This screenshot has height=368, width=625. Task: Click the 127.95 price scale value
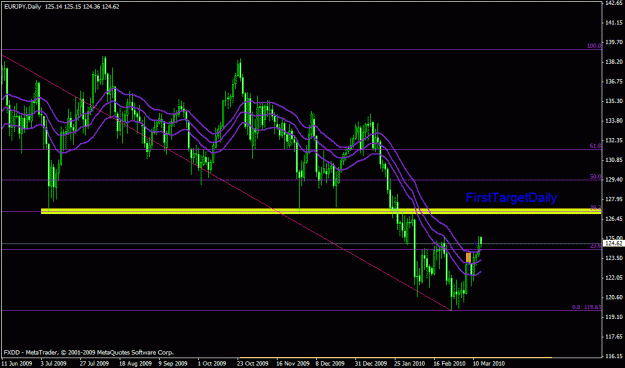click(x=614, y=199)
